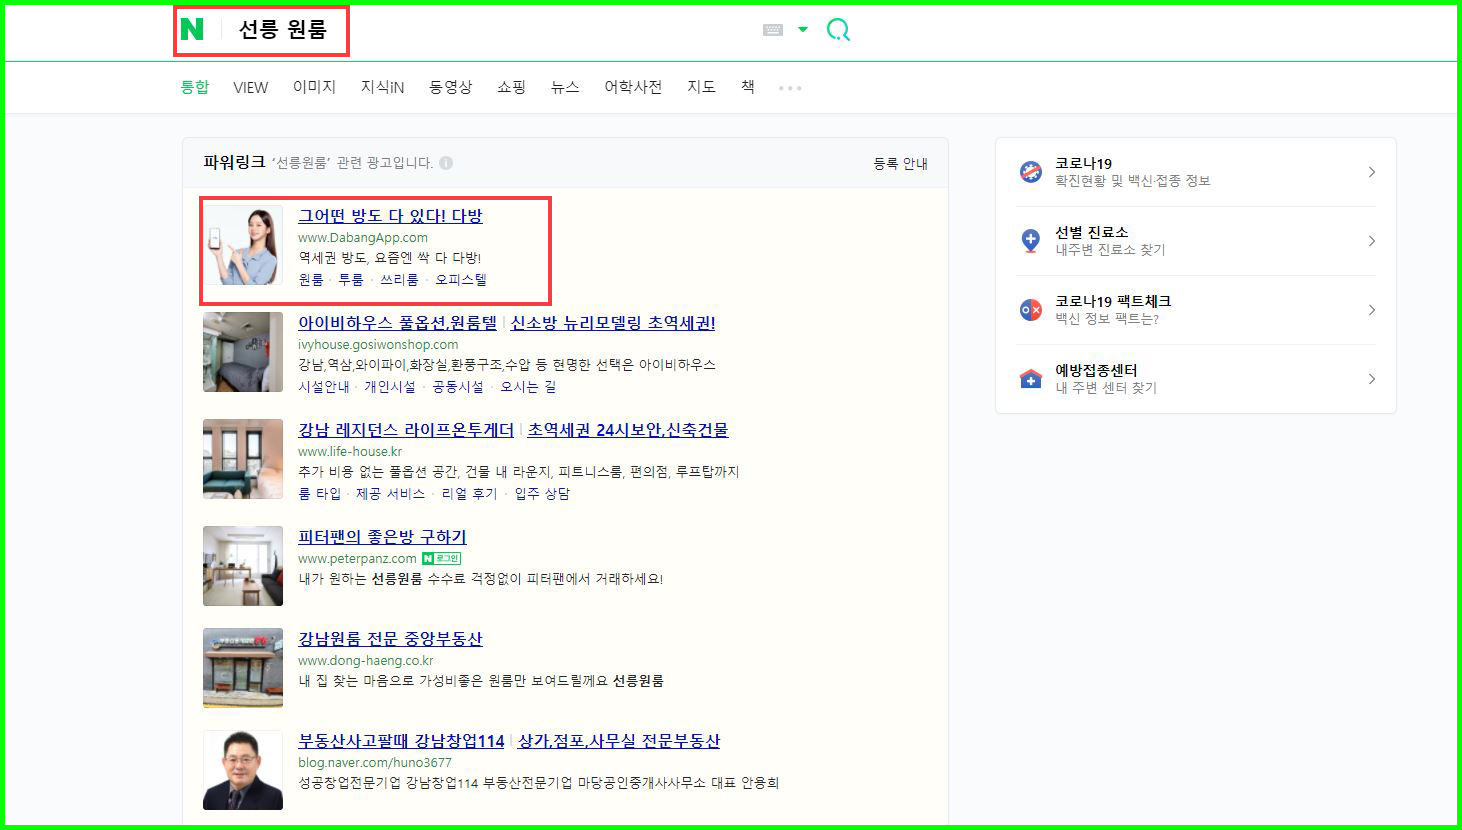Open the 오시는 길 sublink
Screen dimensions: 1462x830
tap(528, 387)
